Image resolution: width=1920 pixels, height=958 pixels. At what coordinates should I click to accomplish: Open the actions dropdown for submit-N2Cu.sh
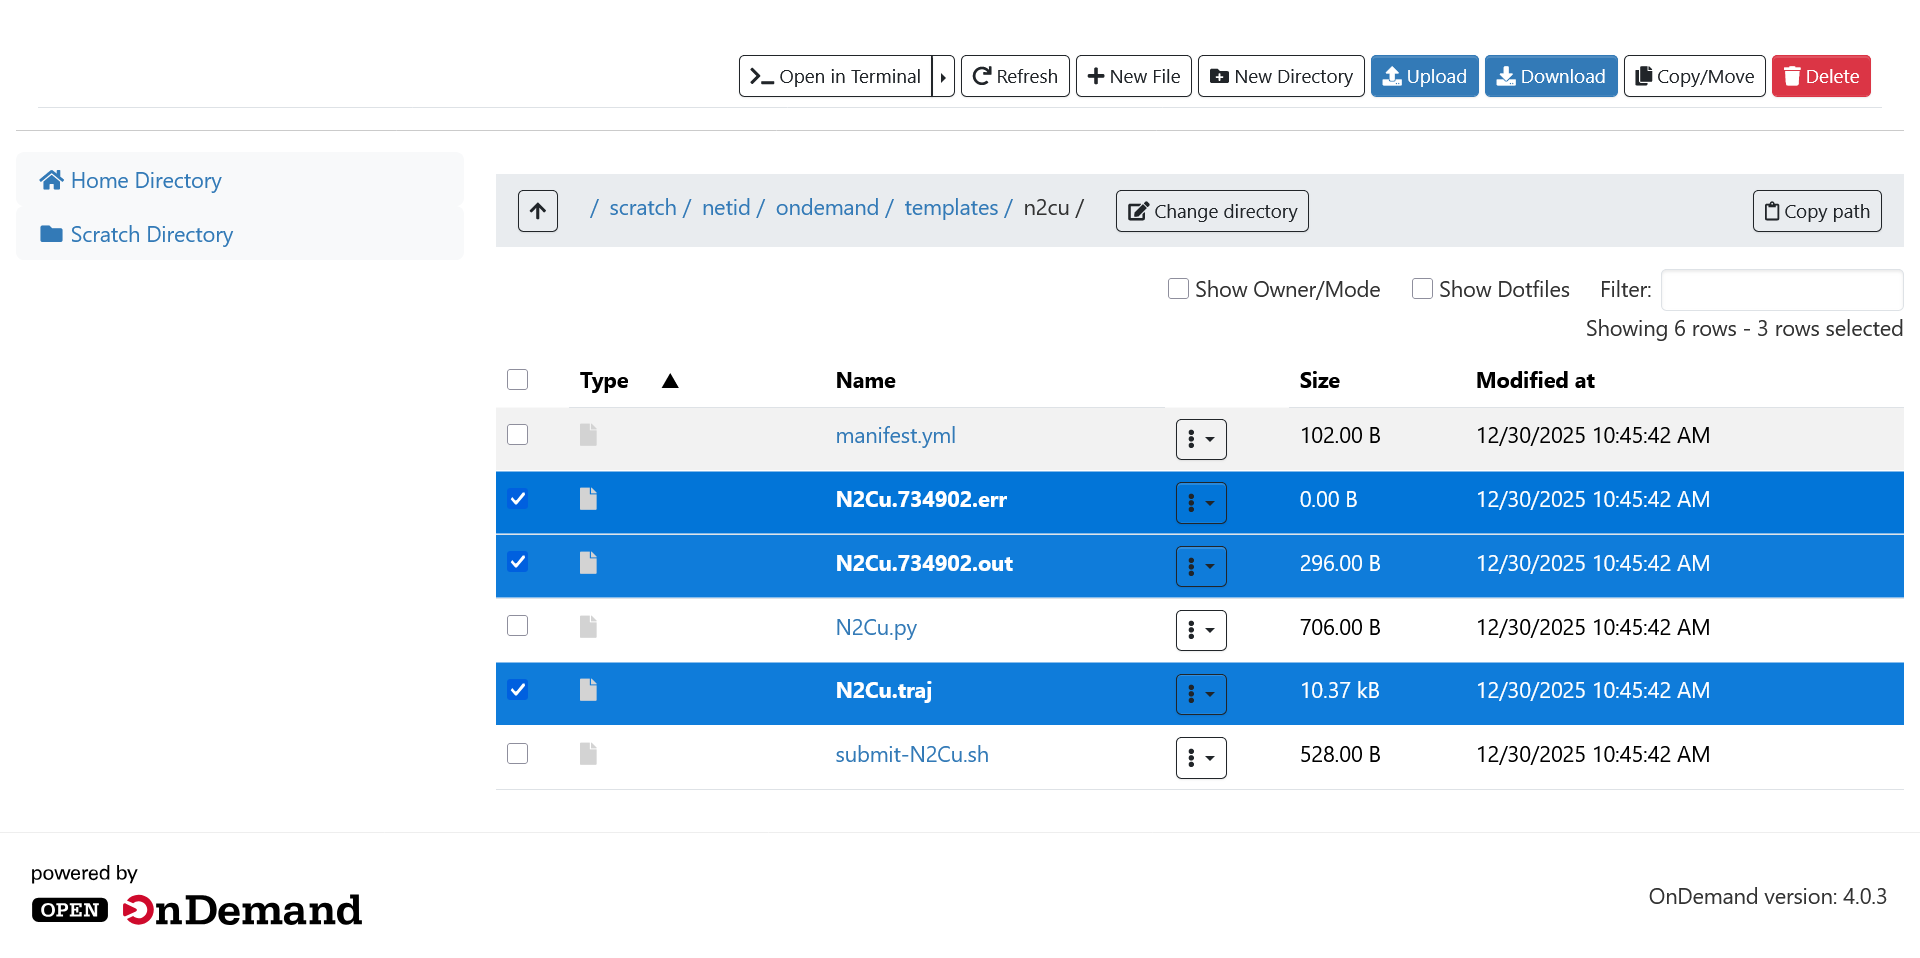click(x=1200, y=758)
